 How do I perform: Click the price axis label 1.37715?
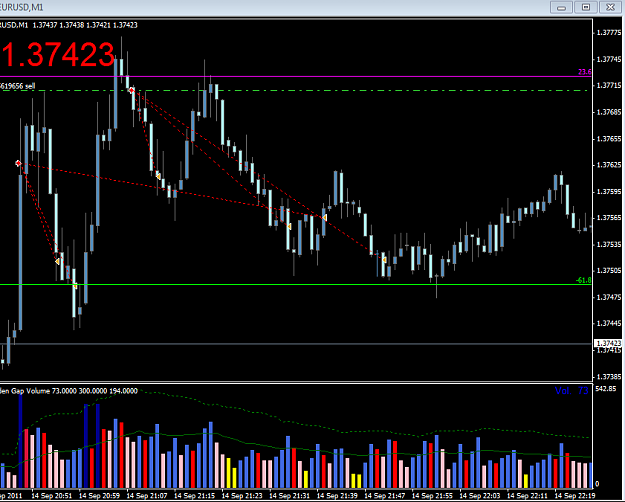tap(608, 86)
